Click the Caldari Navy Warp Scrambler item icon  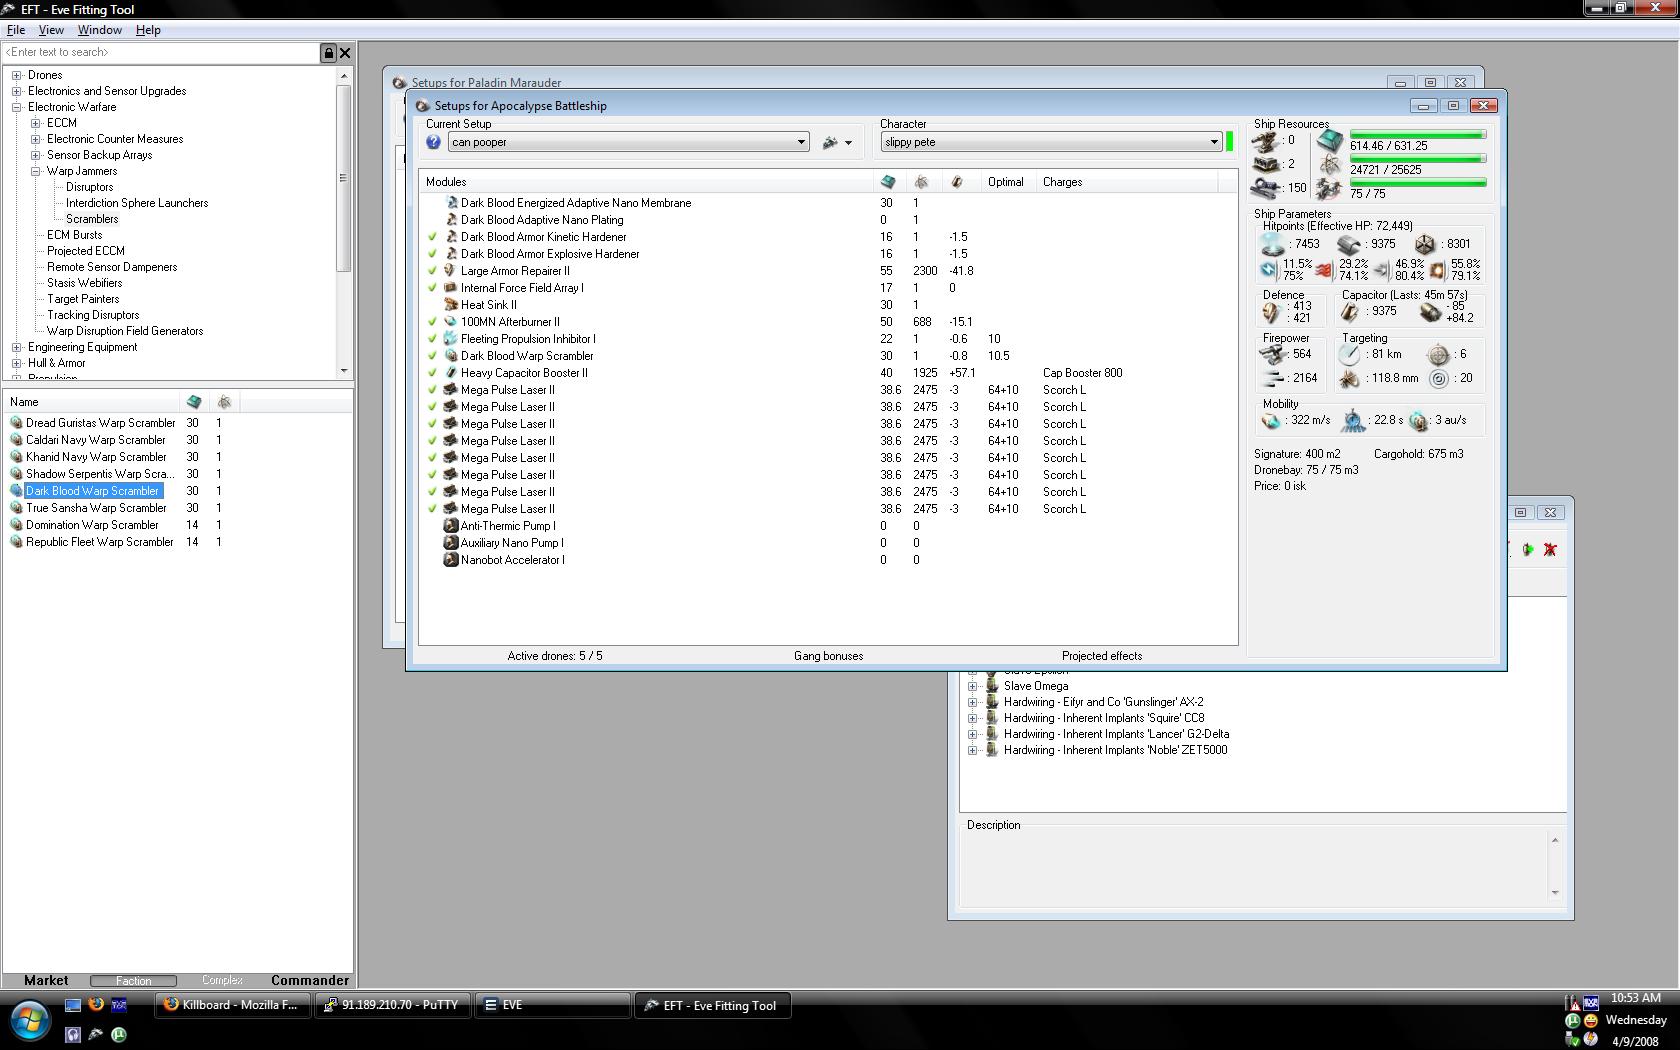[16, 440]
